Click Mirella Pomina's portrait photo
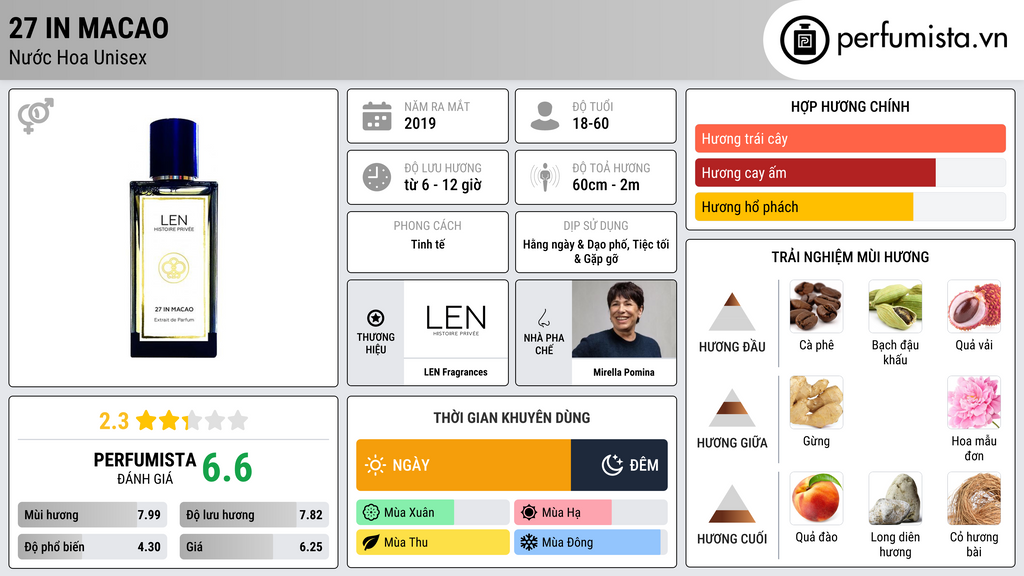Viewport: 1024px width, 576px height. pos(624,319)
